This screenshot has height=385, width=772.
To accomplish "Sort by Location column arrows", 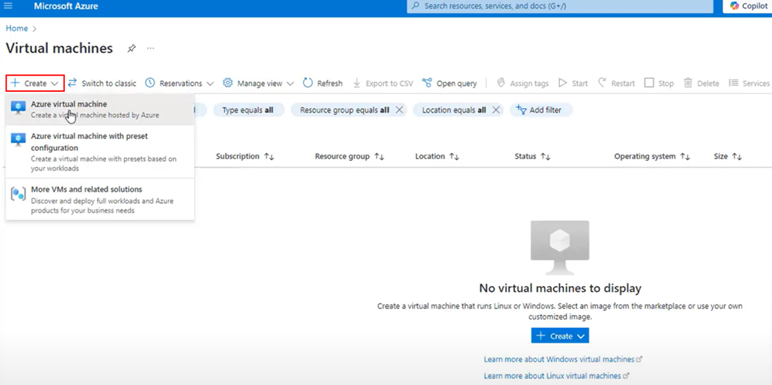I will coord(454,157).
